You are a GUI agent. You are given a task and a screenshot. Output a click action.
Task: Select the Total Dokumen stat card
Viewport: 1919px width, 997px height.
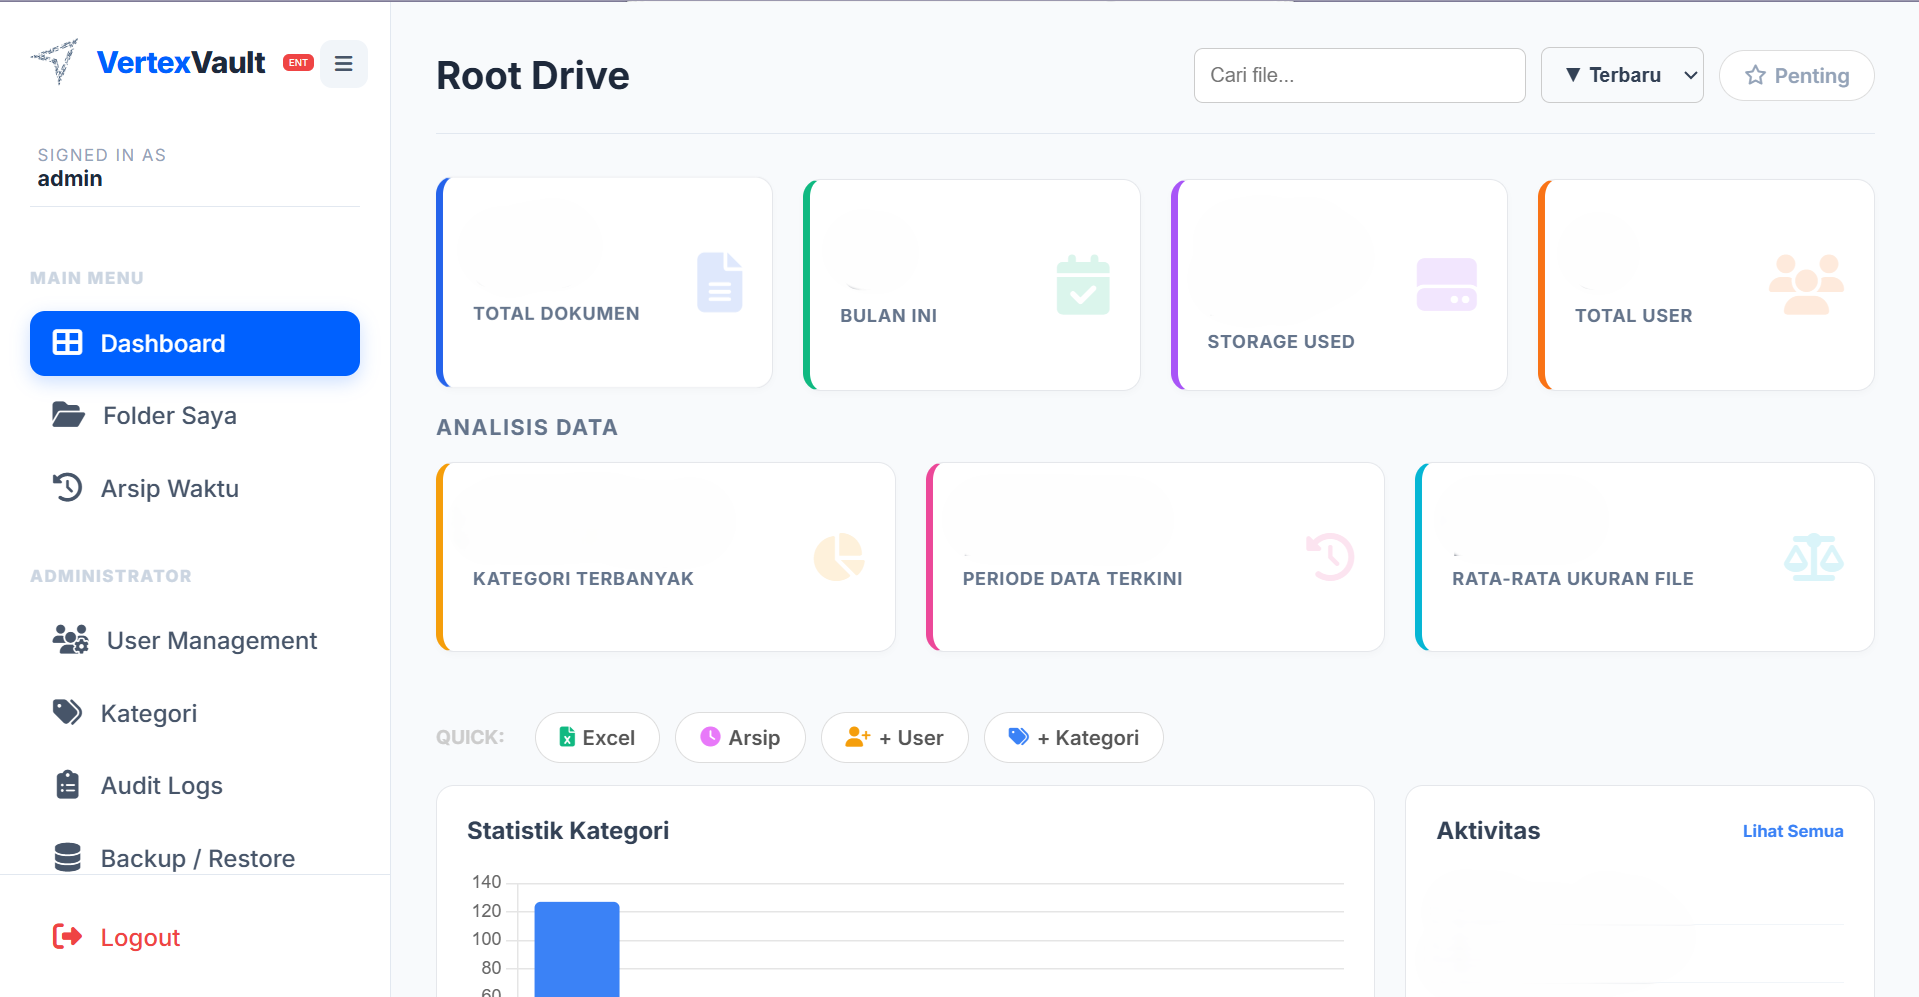[604, 283]
